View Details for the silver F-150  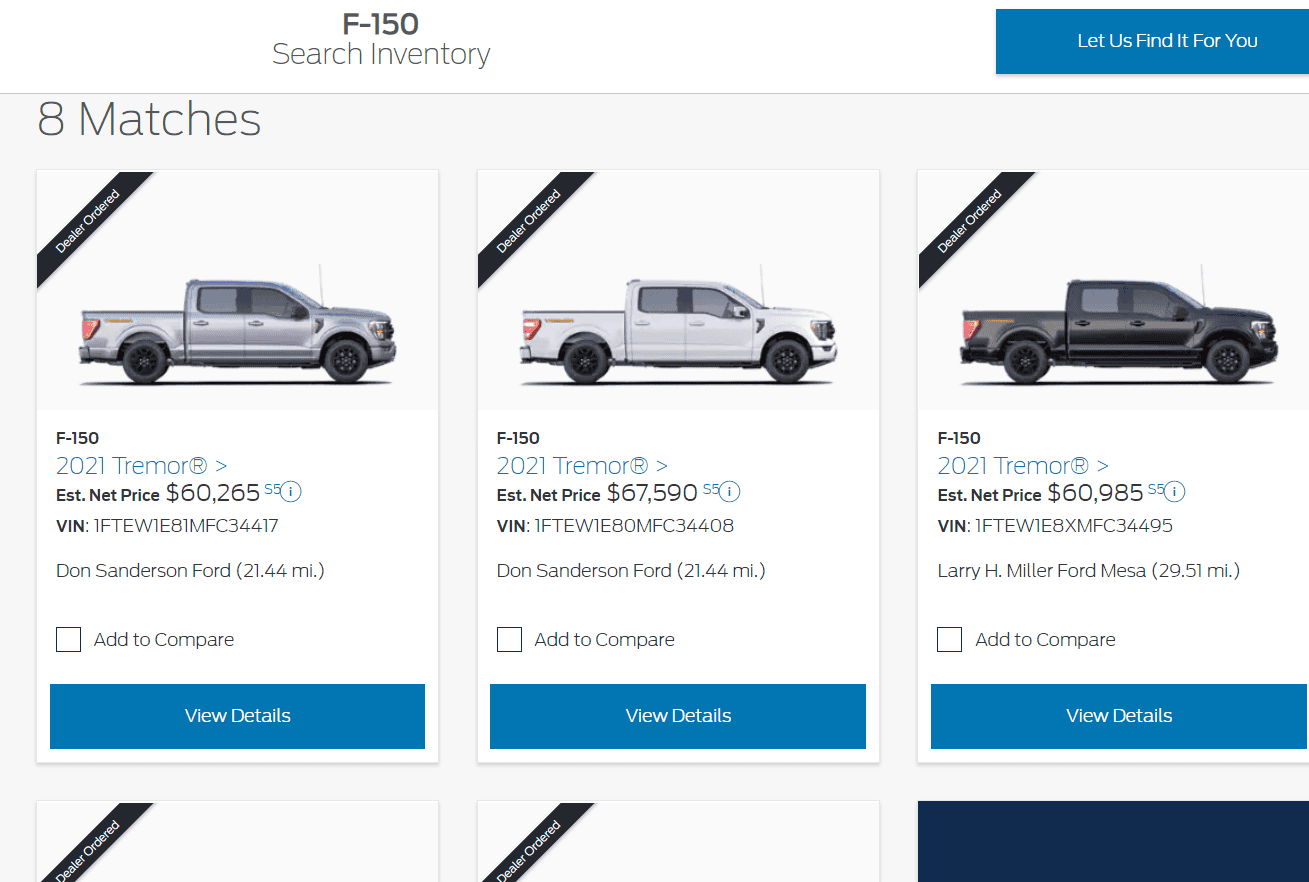tap(237, 716)
